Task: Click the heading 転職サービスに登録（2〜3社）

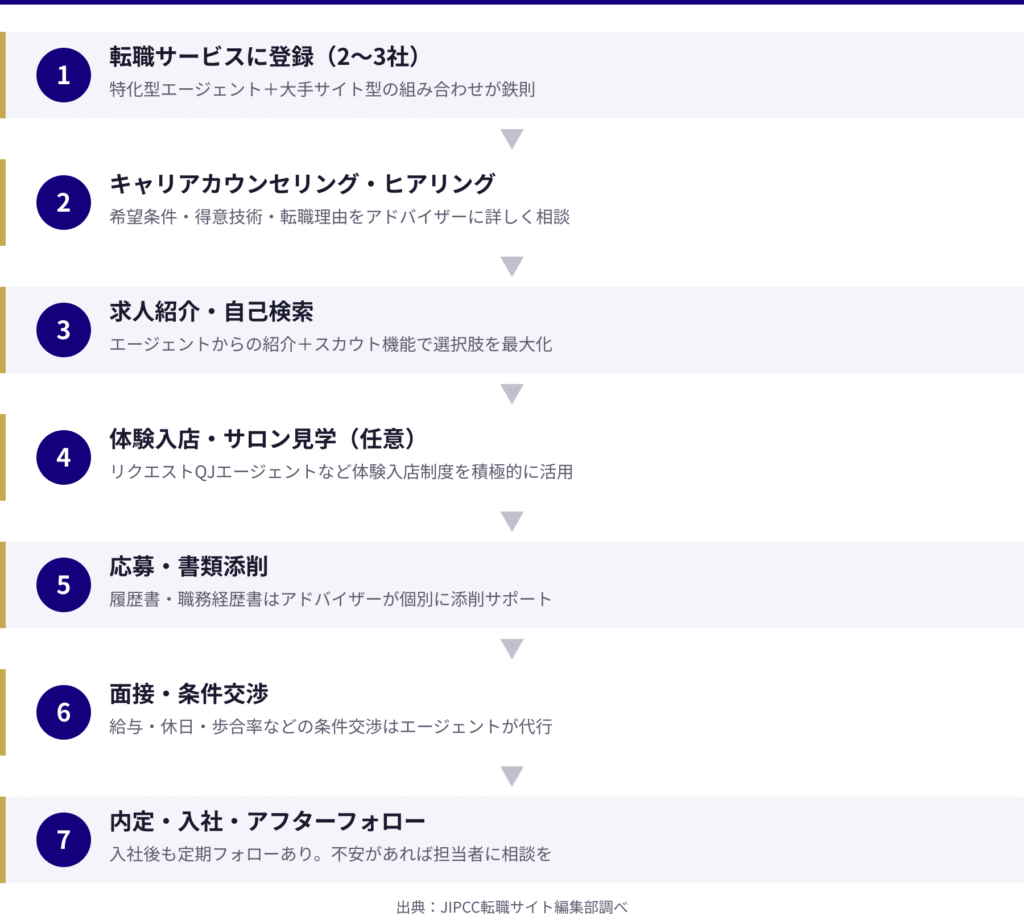Action: pos(264,56)
